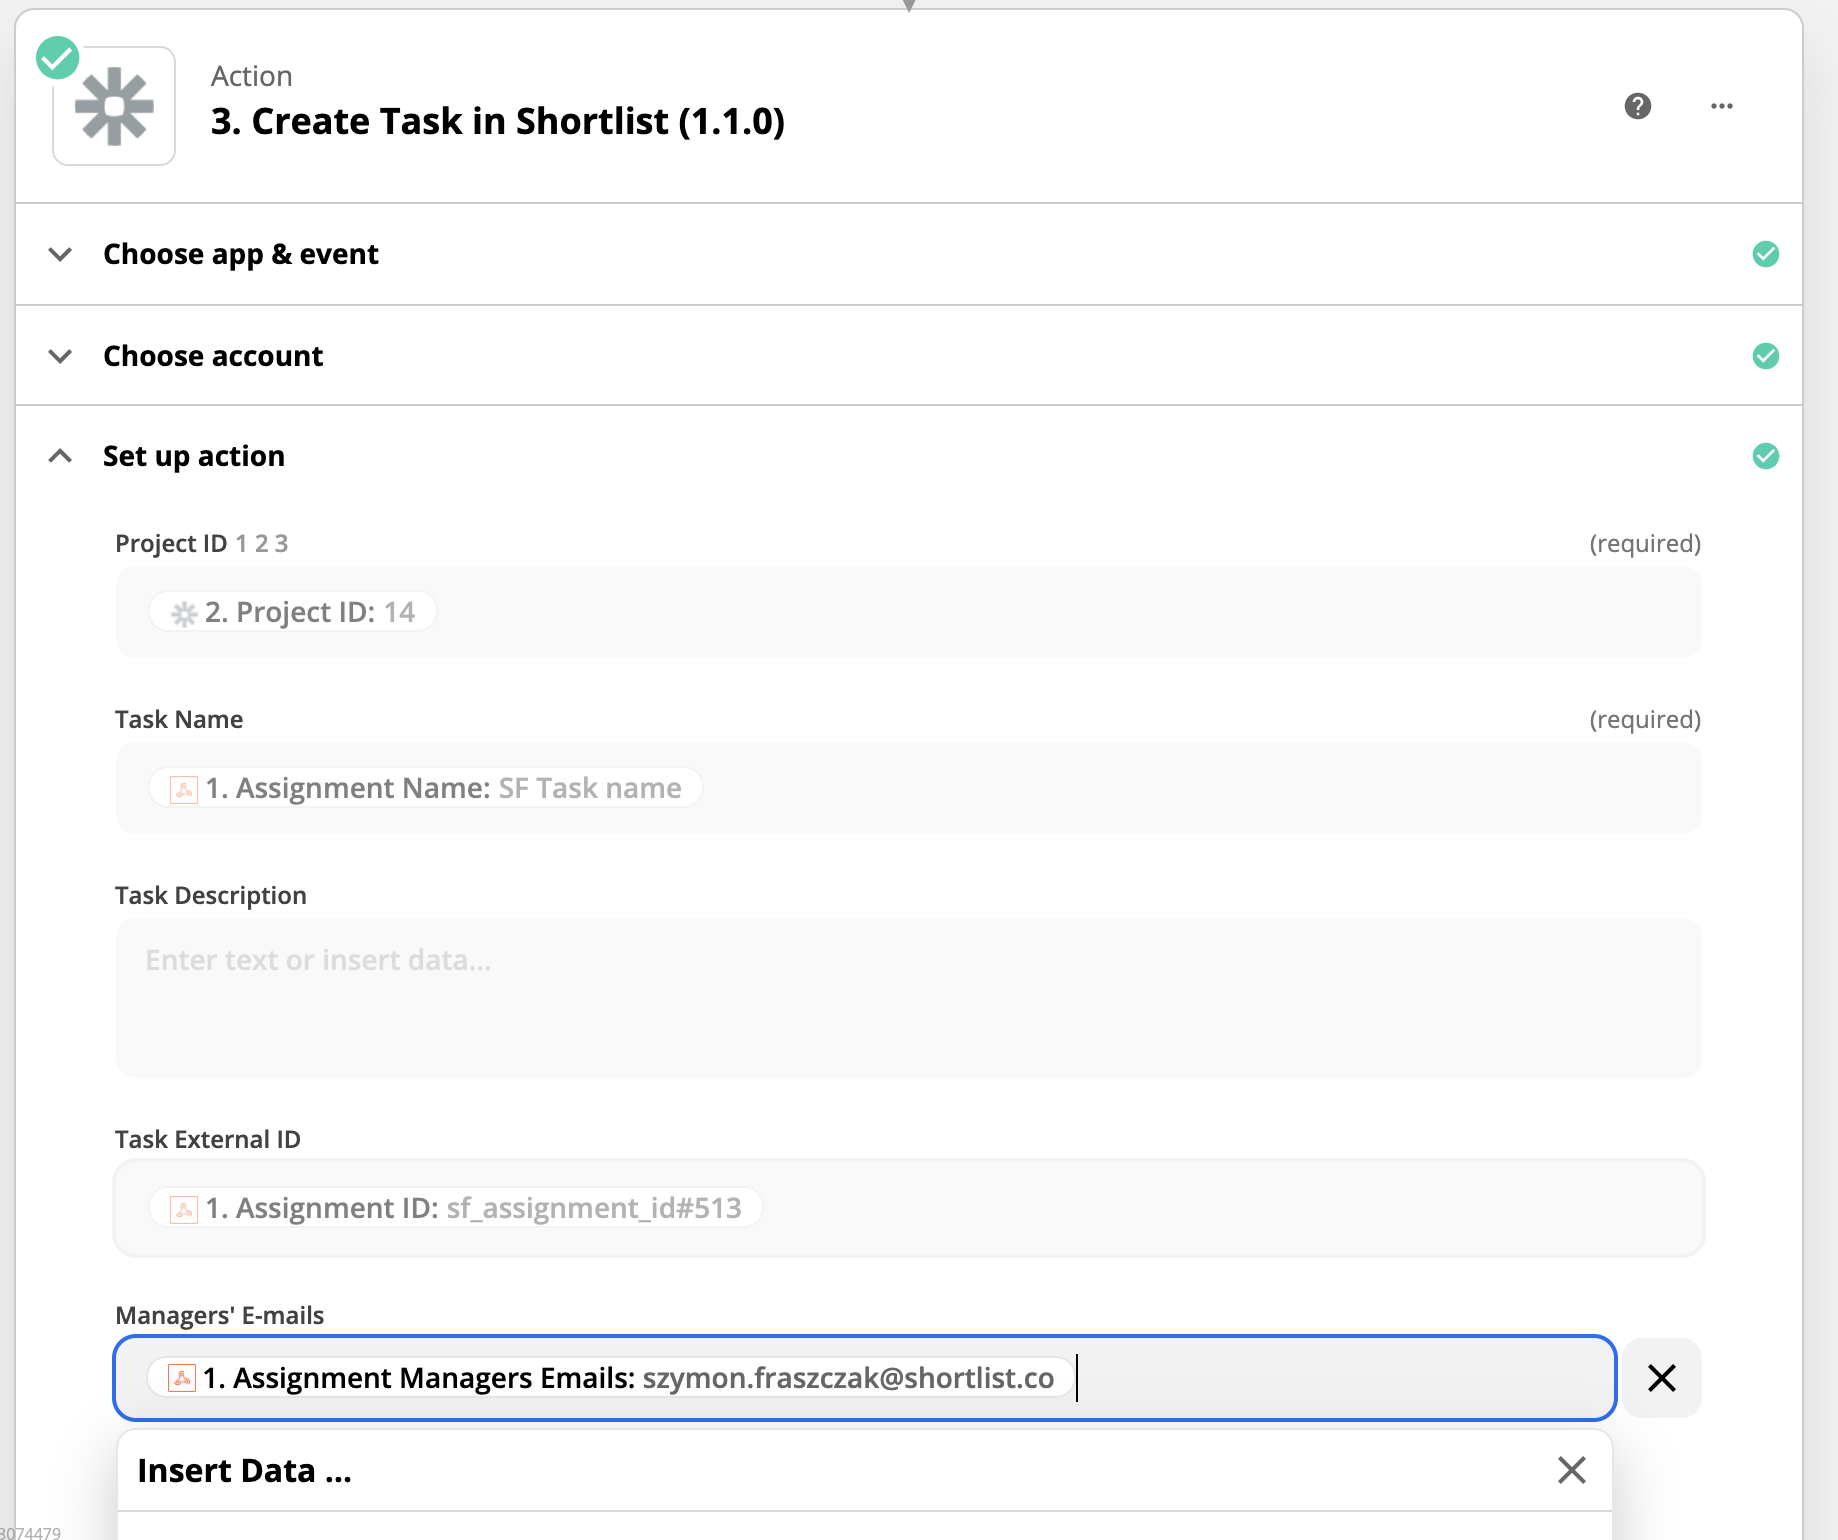Click the Task External ID field
Viewport: 1838px width, 1540px height.
908,1208
